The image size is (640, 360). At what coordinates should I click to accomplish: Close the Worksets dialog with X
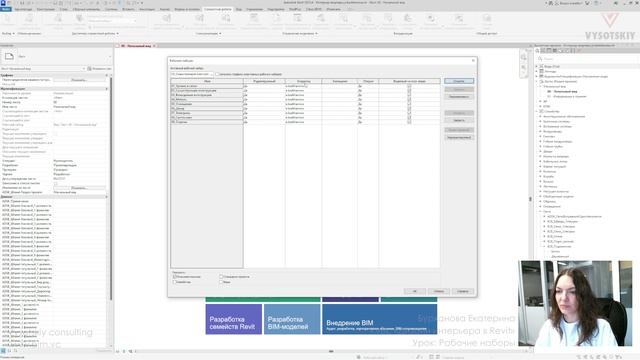(473, 60)
